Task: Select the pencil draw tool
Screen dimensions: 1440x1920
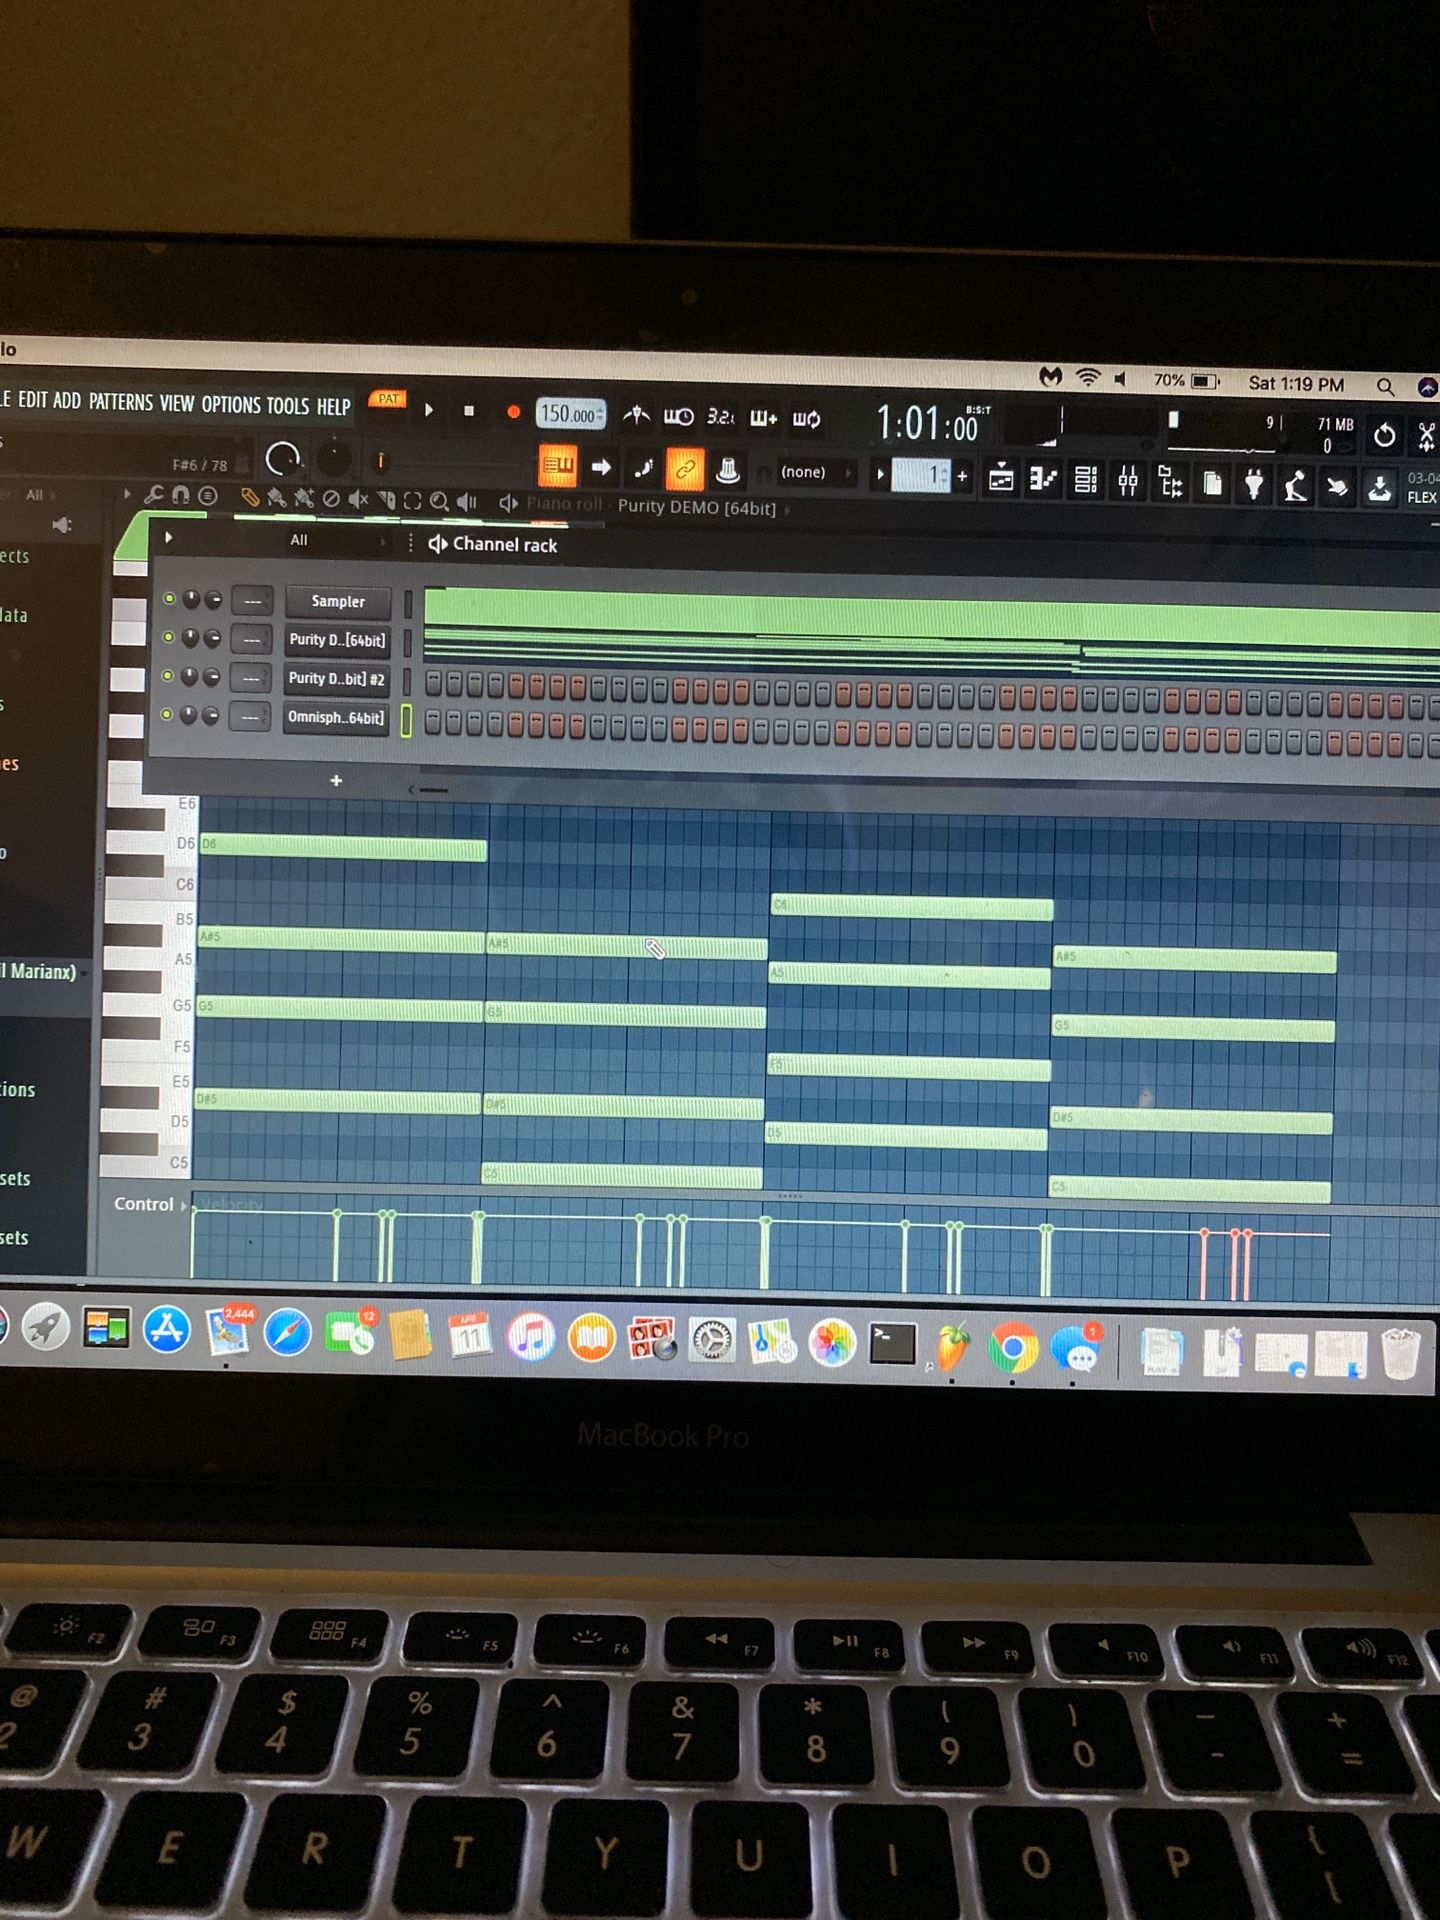Action: (x=250, y=497)
